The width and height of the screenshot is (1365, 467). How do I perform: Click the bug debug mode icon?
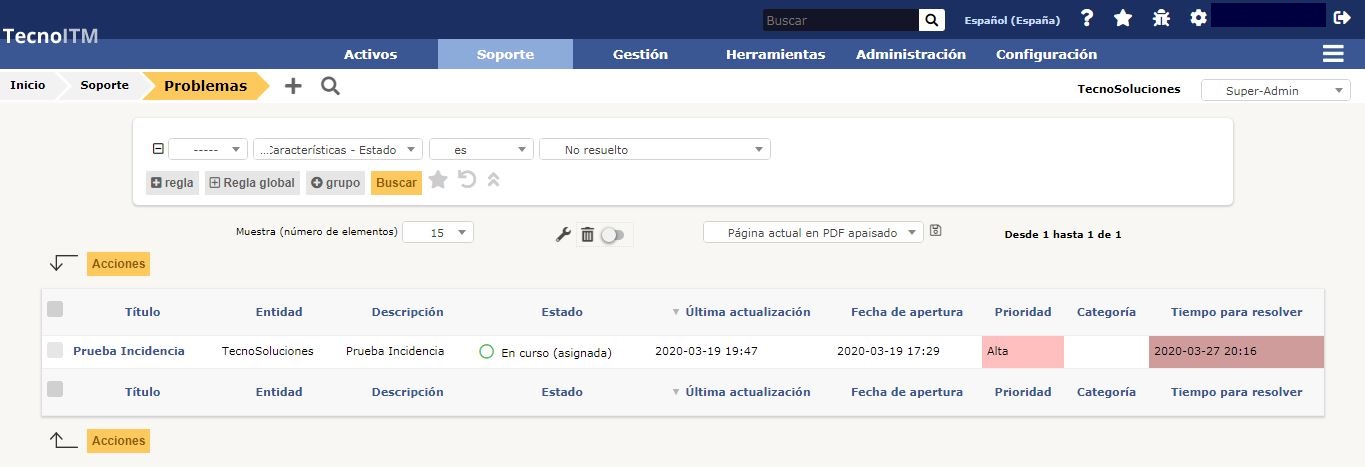[1161, 18]
